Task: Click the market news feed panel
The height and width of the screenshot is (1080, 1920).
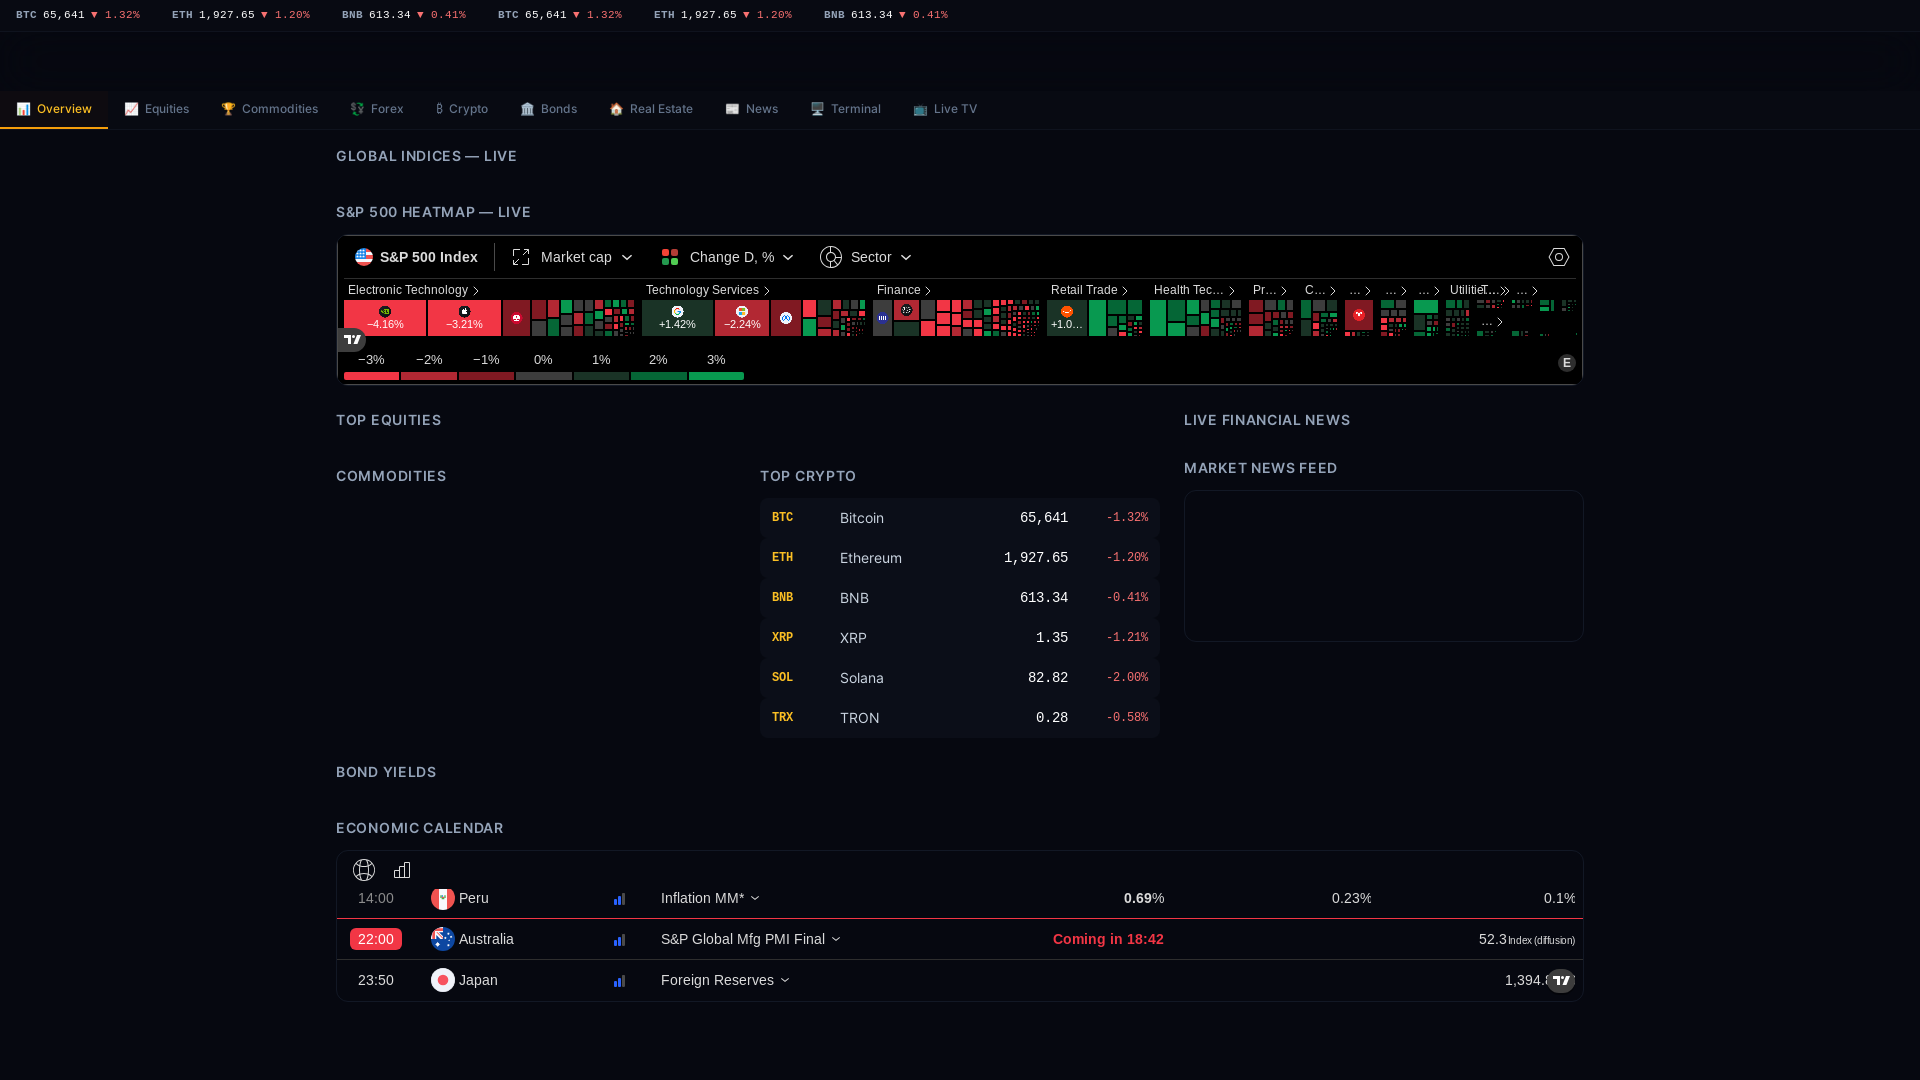Action: [x=1384, y=566]
